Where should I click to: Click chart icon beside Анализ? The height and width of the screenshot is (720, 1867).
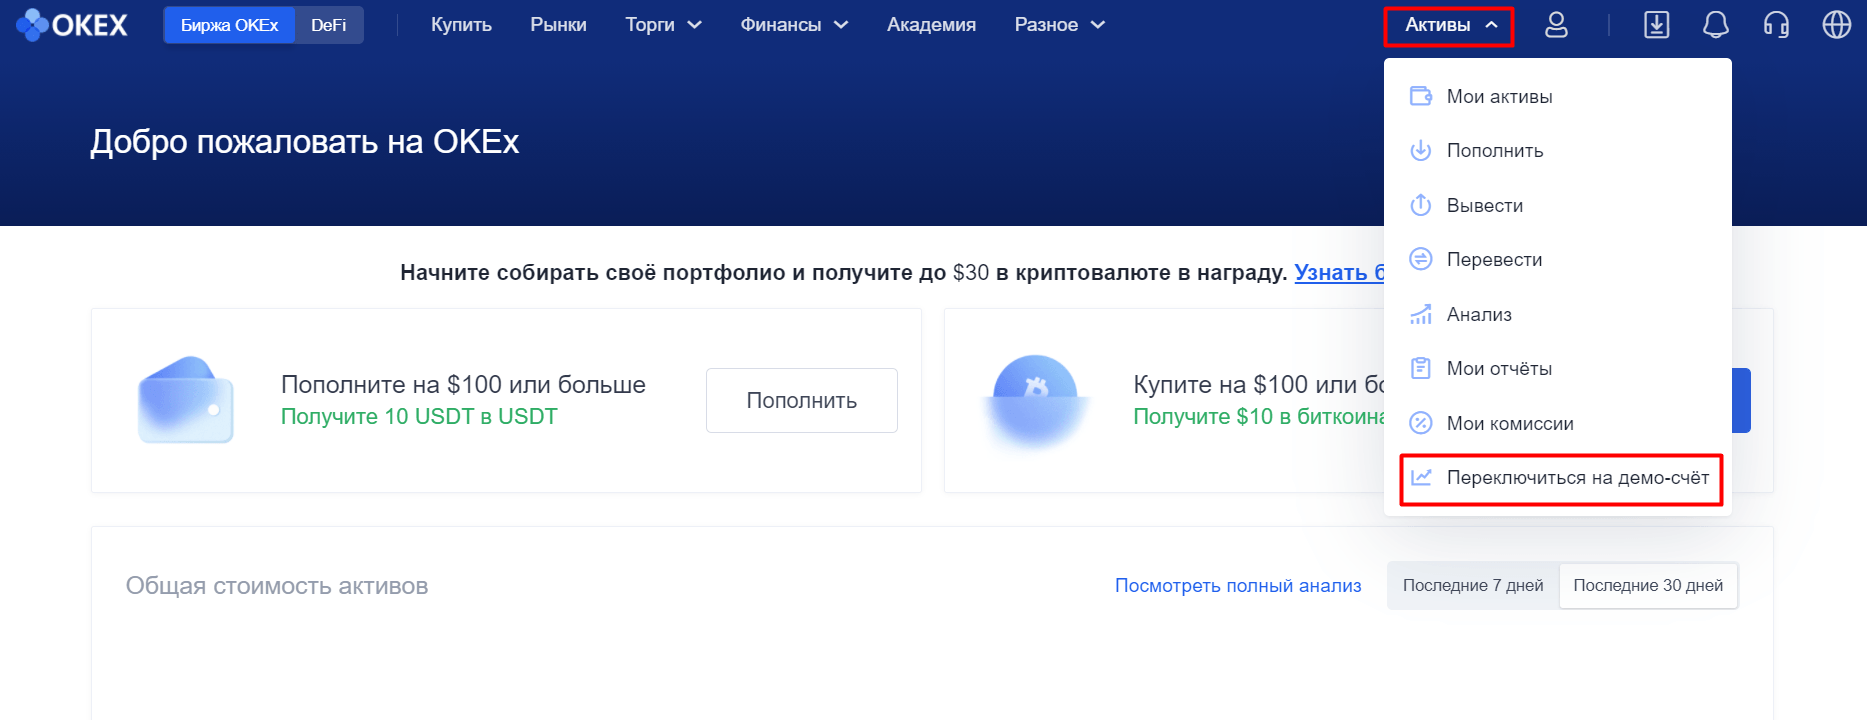(1421, 314)
